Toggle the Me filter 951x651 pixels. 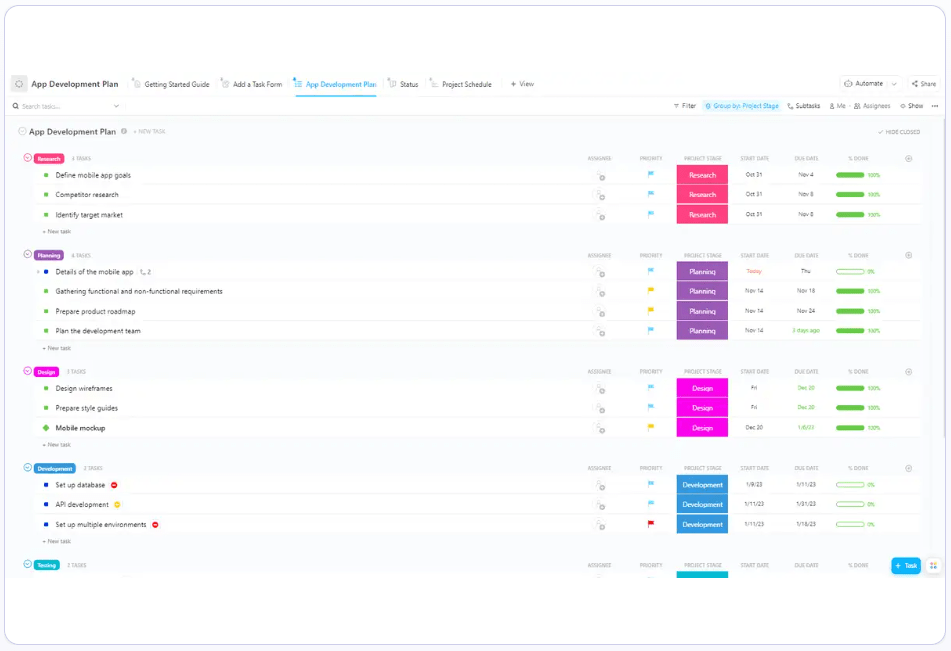837,106
